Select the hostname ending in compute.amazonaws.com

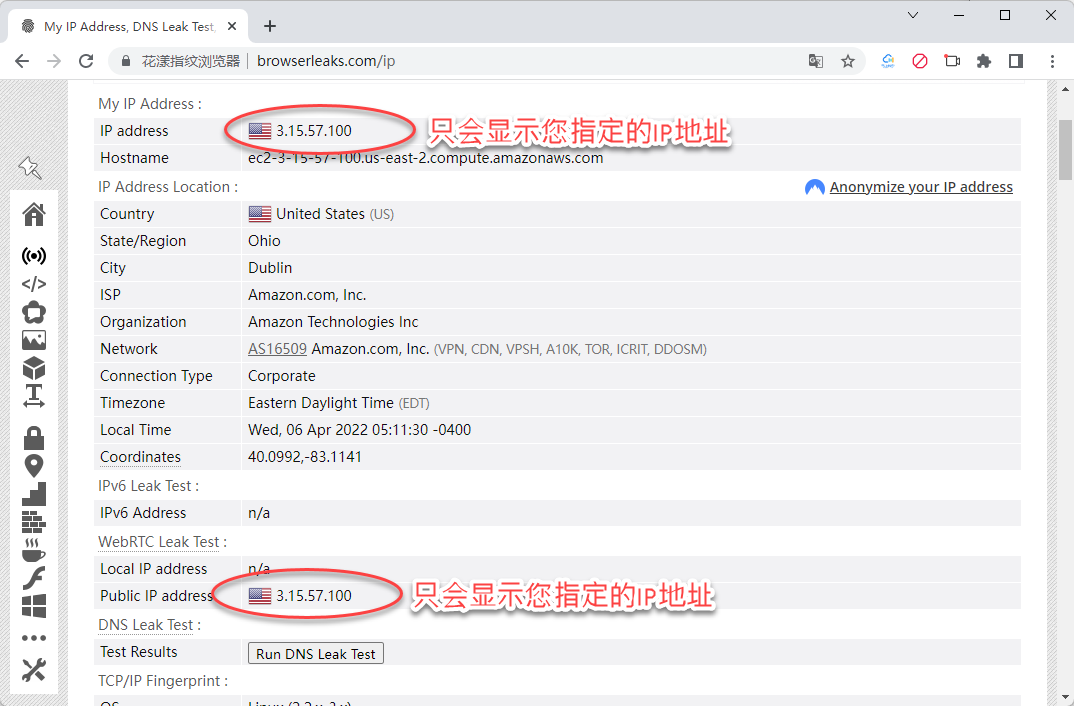(x=425, y=157)
